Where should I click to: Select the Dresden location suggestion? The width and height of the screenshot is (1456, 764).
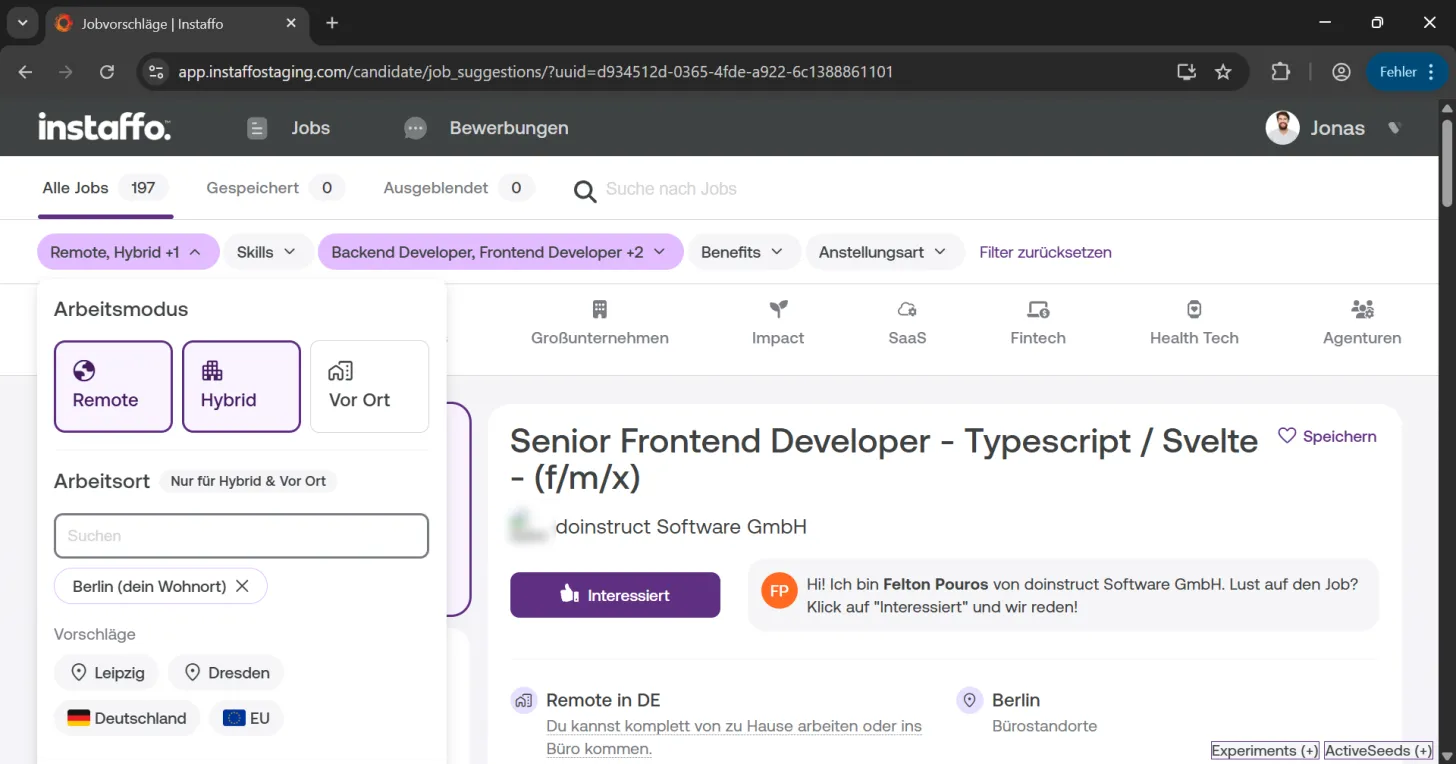click(226, 673)
